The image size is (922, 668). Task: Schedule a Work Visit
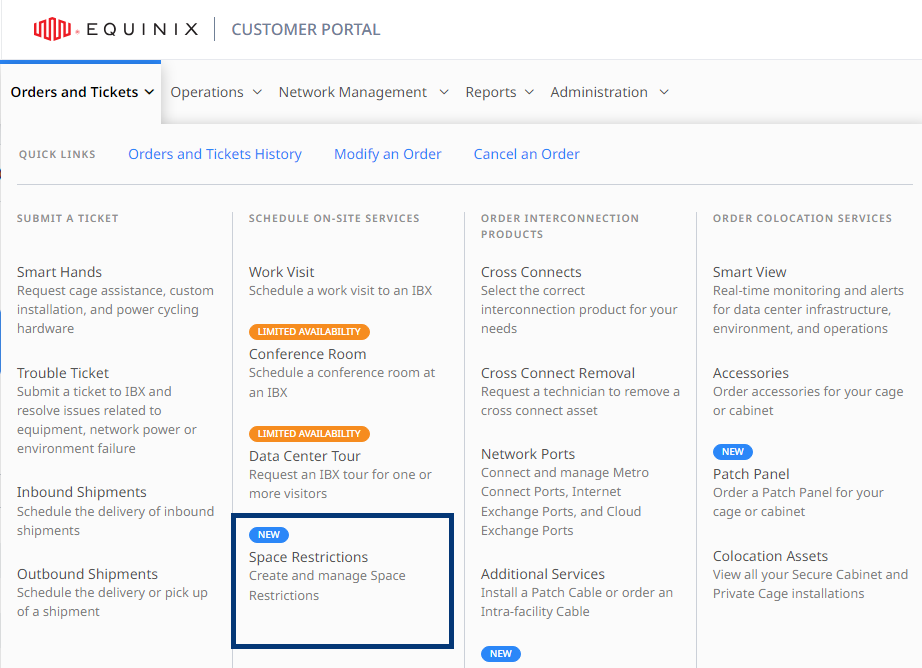coord(282,272)
